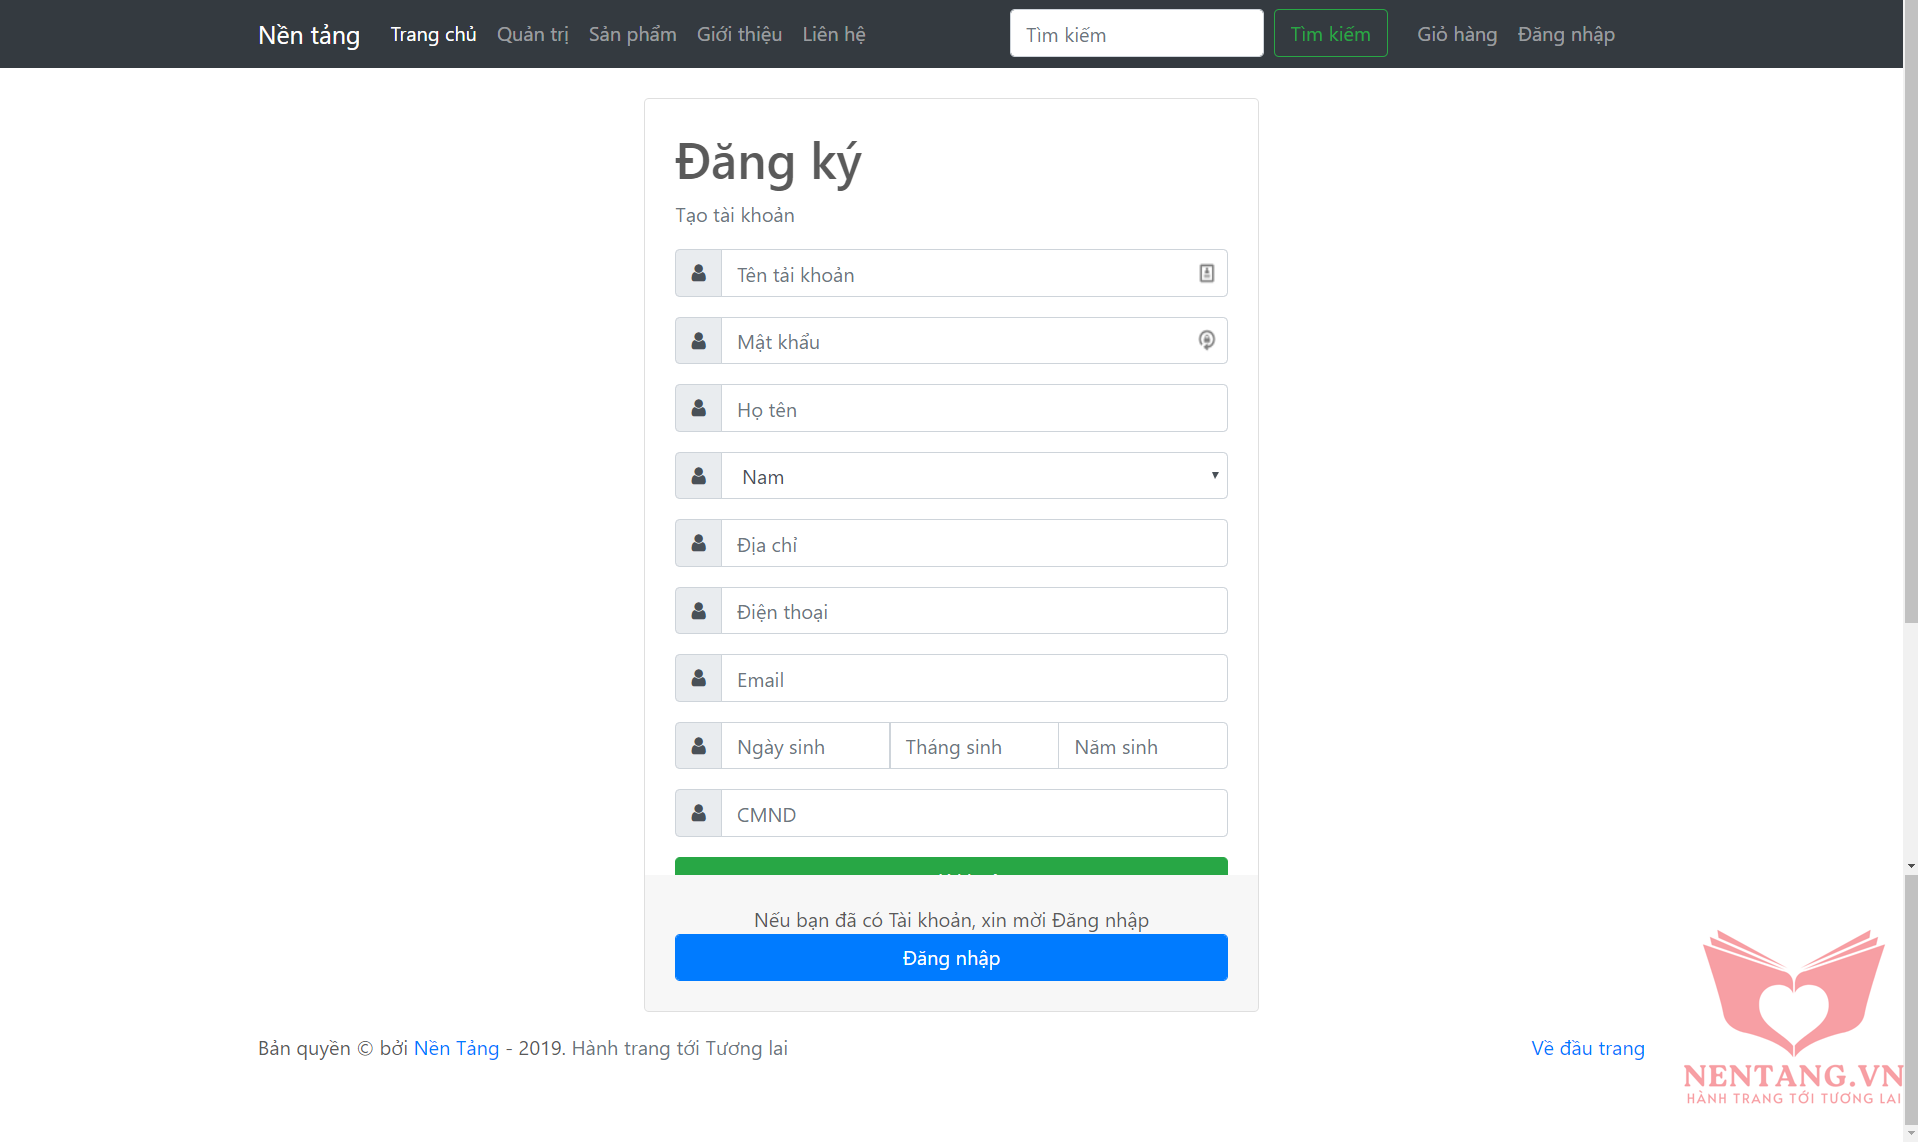Click the Nền Tảng footer link
The width and height of the screenshot is (1918, 1142).
tap(456, 1048)
